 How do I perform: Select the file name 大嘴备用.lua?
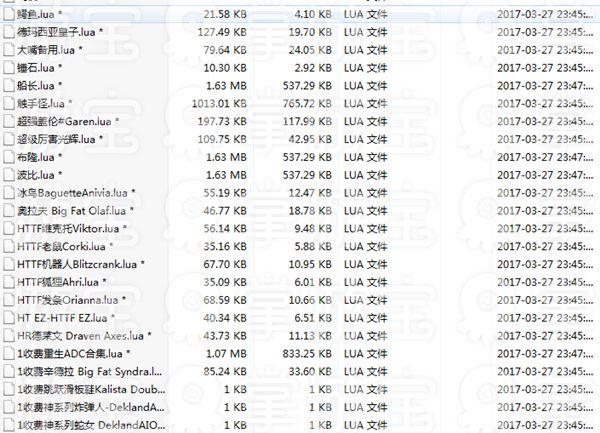tap(46, 50)
